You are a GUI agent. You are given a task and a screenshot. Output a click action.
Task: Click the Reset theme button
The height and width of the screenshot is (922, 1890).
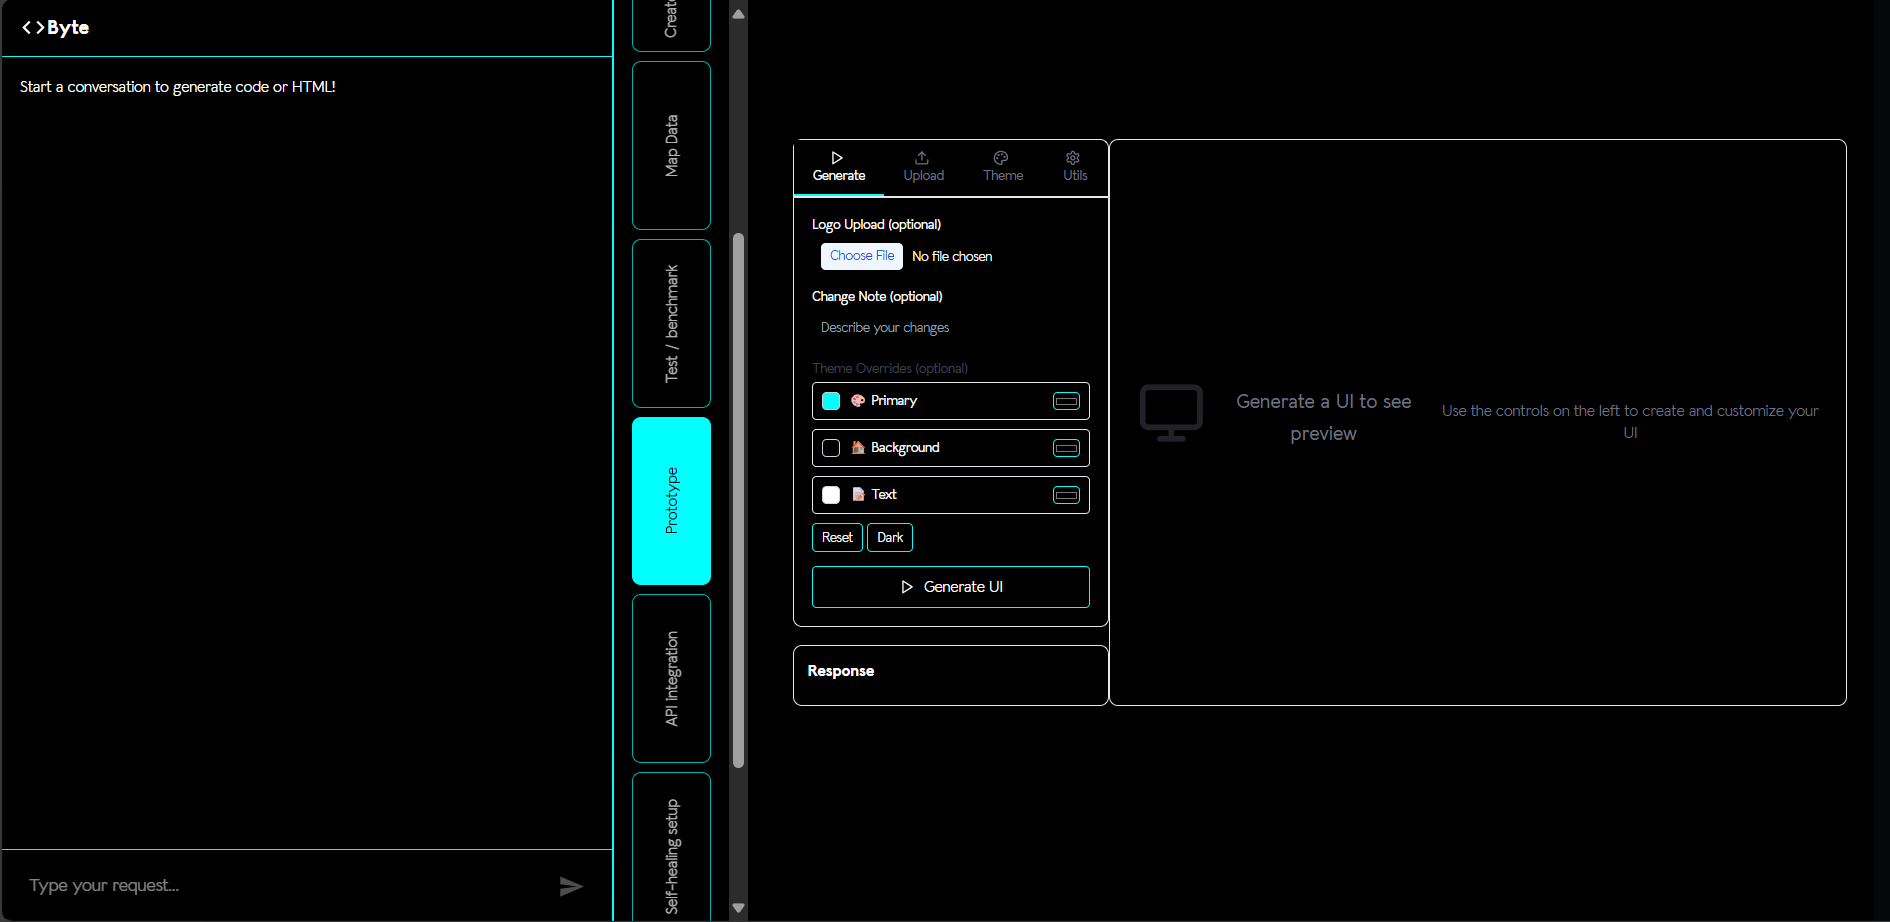[837, 538]
